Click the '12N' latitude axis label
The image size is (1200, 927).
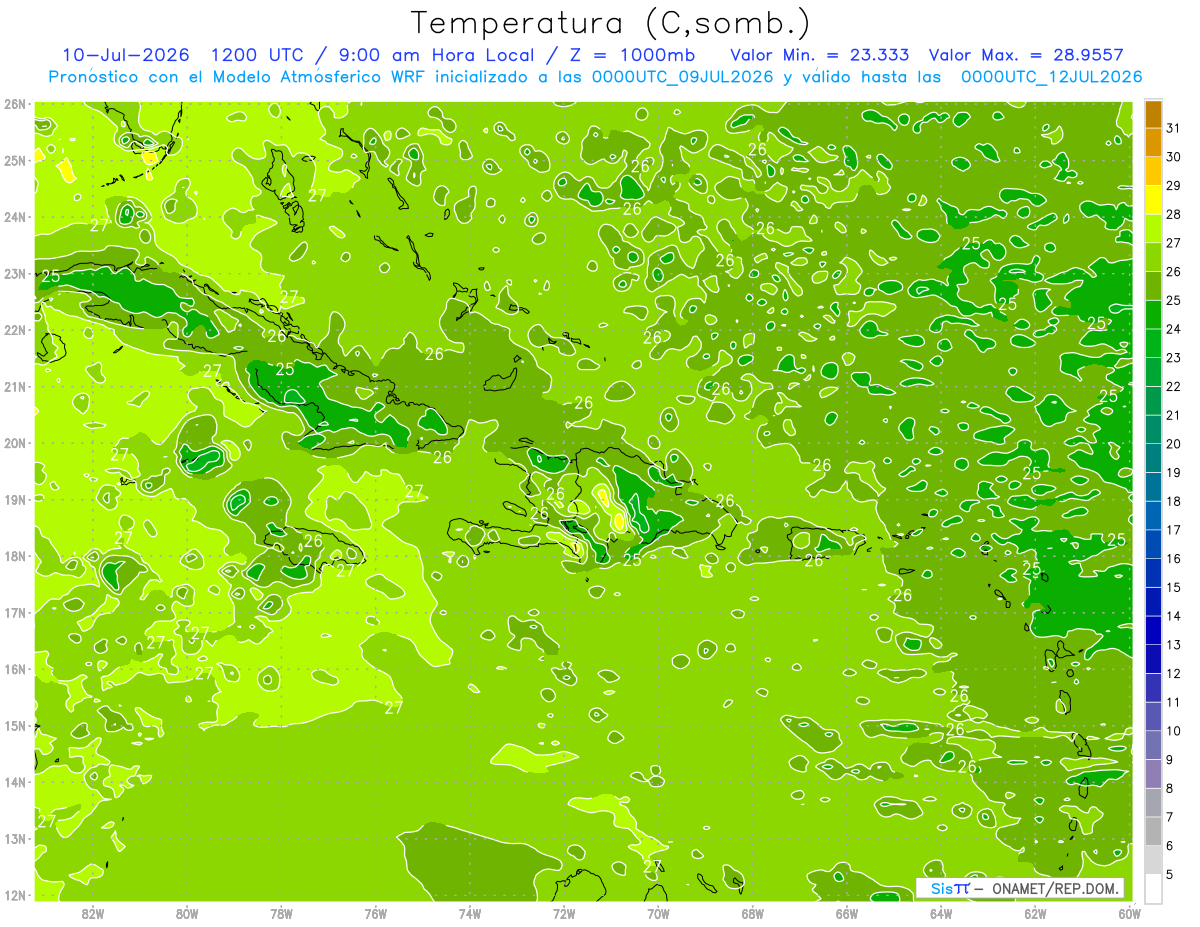[14, 895]
